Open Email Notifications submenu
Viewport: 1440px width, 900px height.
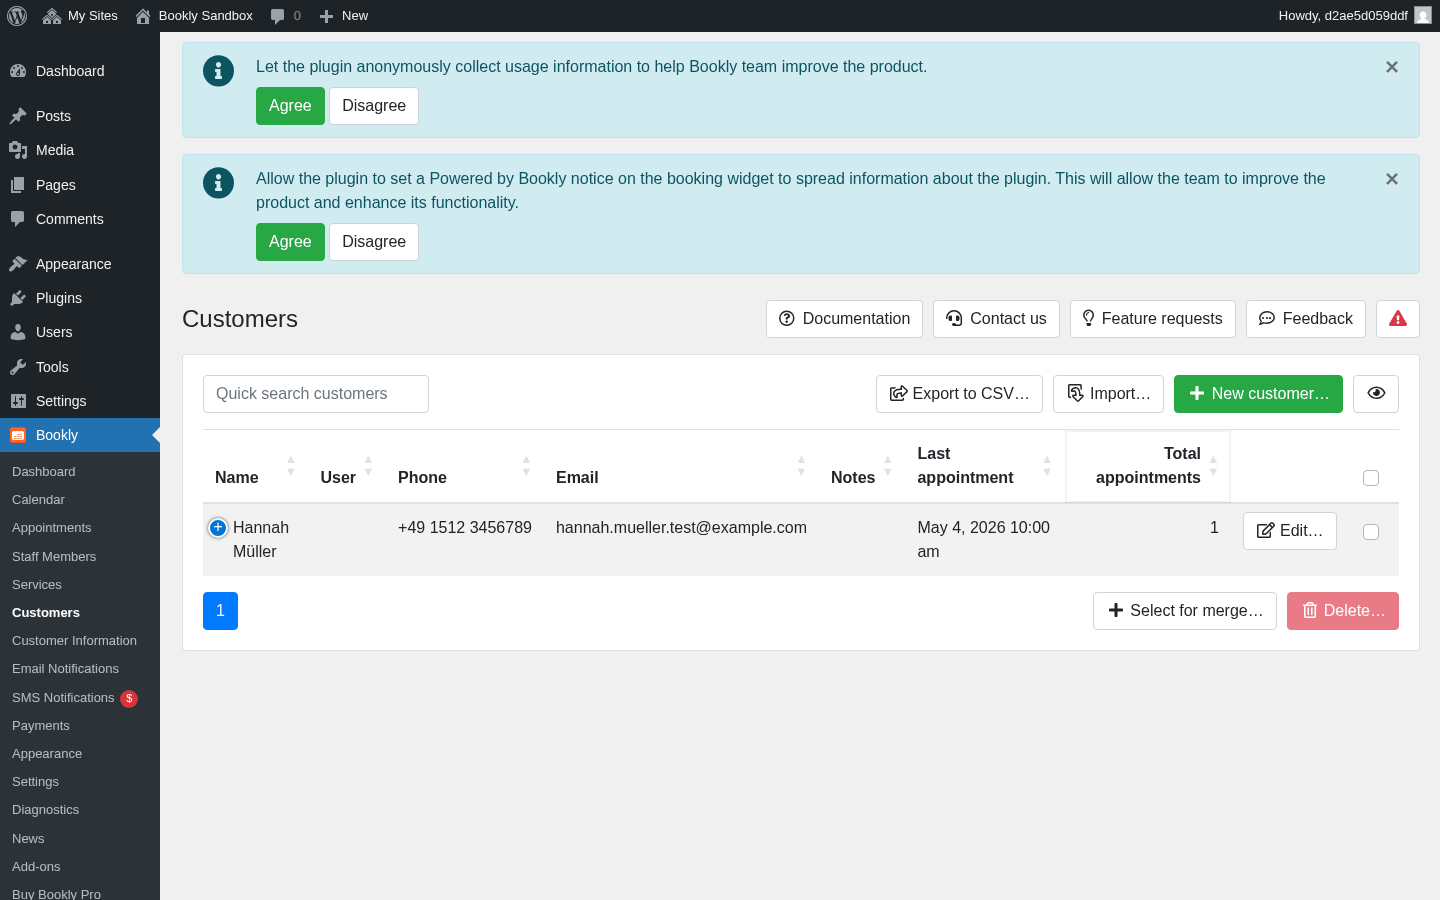pyautogui.click(x=80, y=668)
